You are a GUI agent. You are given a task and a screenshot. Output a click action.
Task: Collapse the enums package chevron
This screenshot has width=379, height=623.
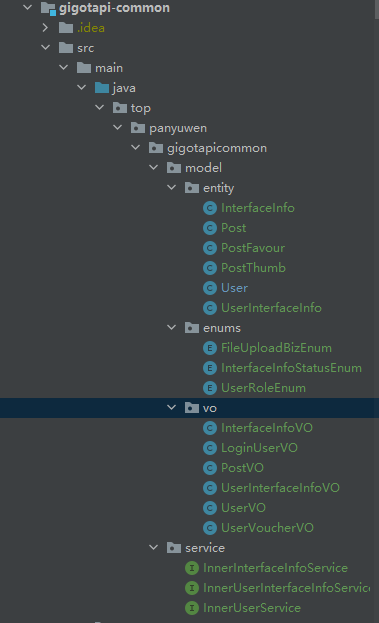pos(172,328)
